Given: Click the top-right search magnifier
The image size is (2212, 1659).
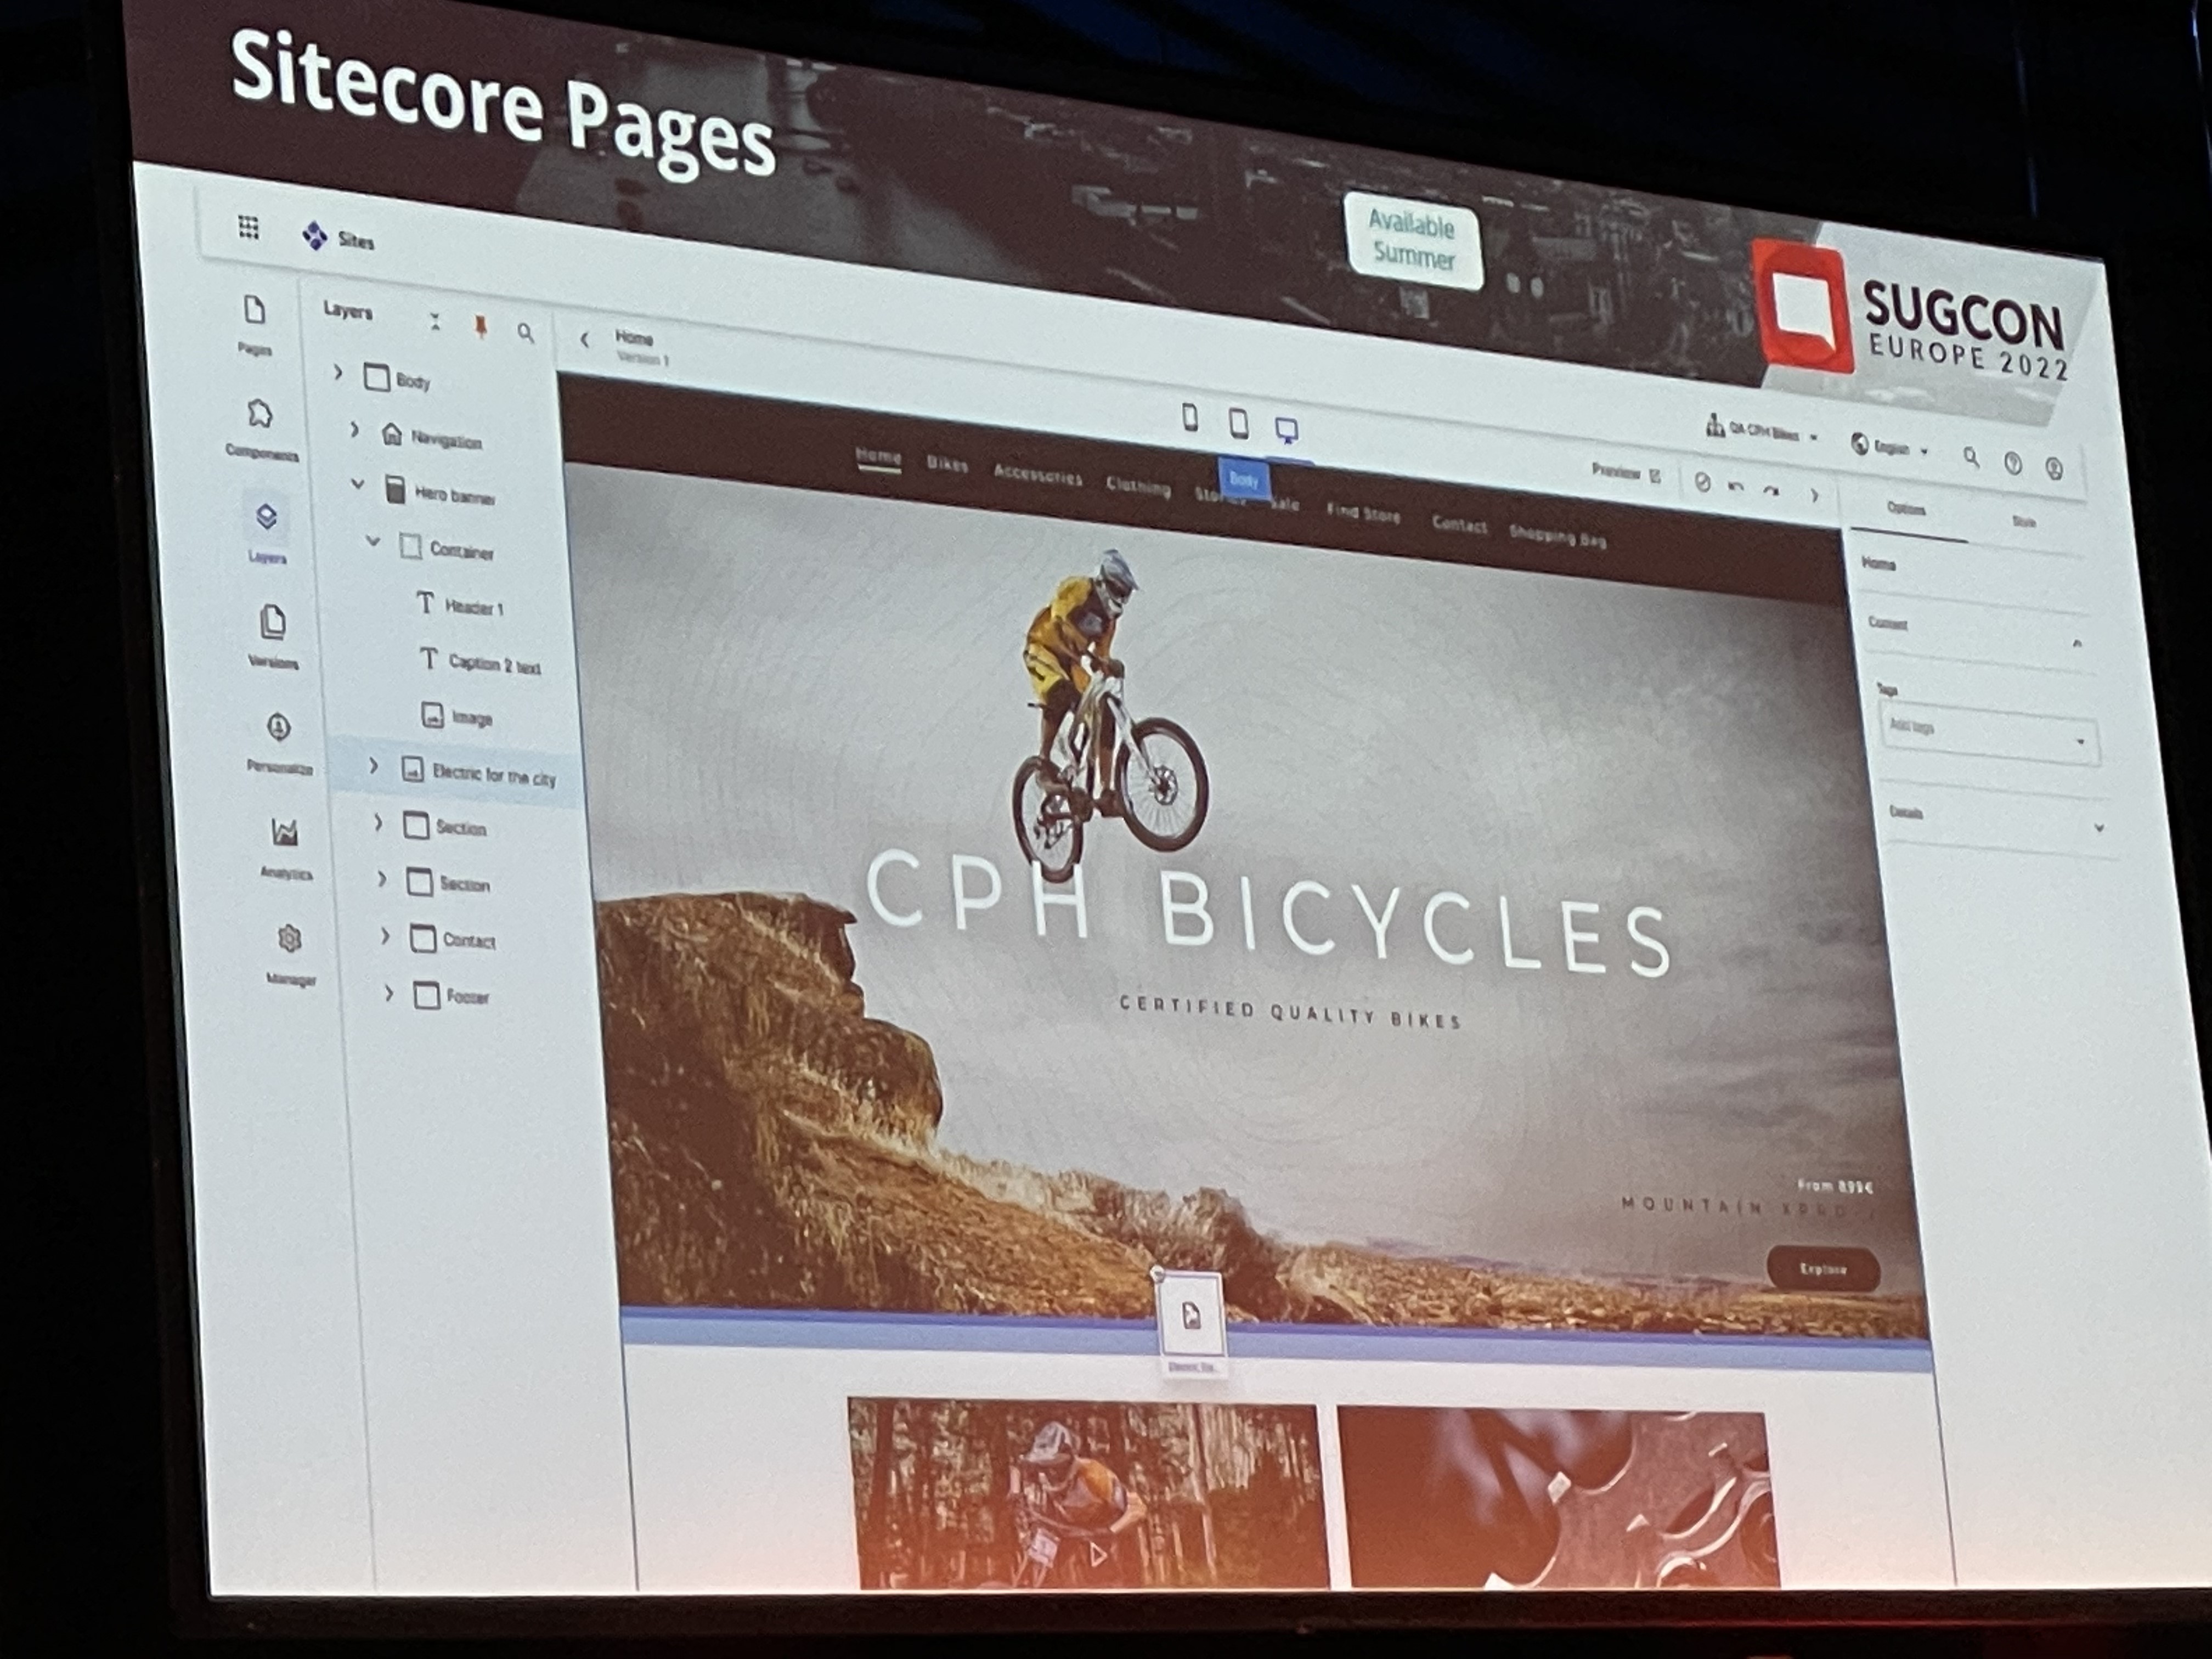Looking at the screenshot, I should point(1970,457).
